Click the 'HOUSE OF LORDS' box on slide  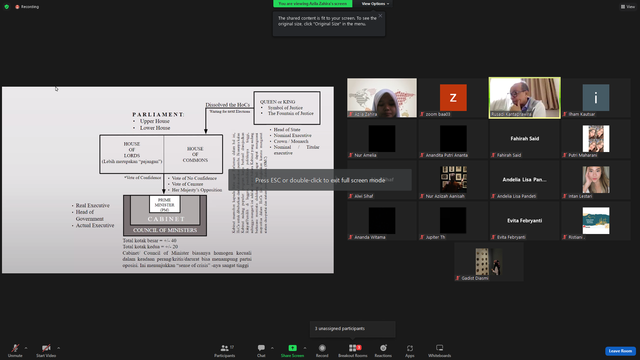[x=132, y=154]
